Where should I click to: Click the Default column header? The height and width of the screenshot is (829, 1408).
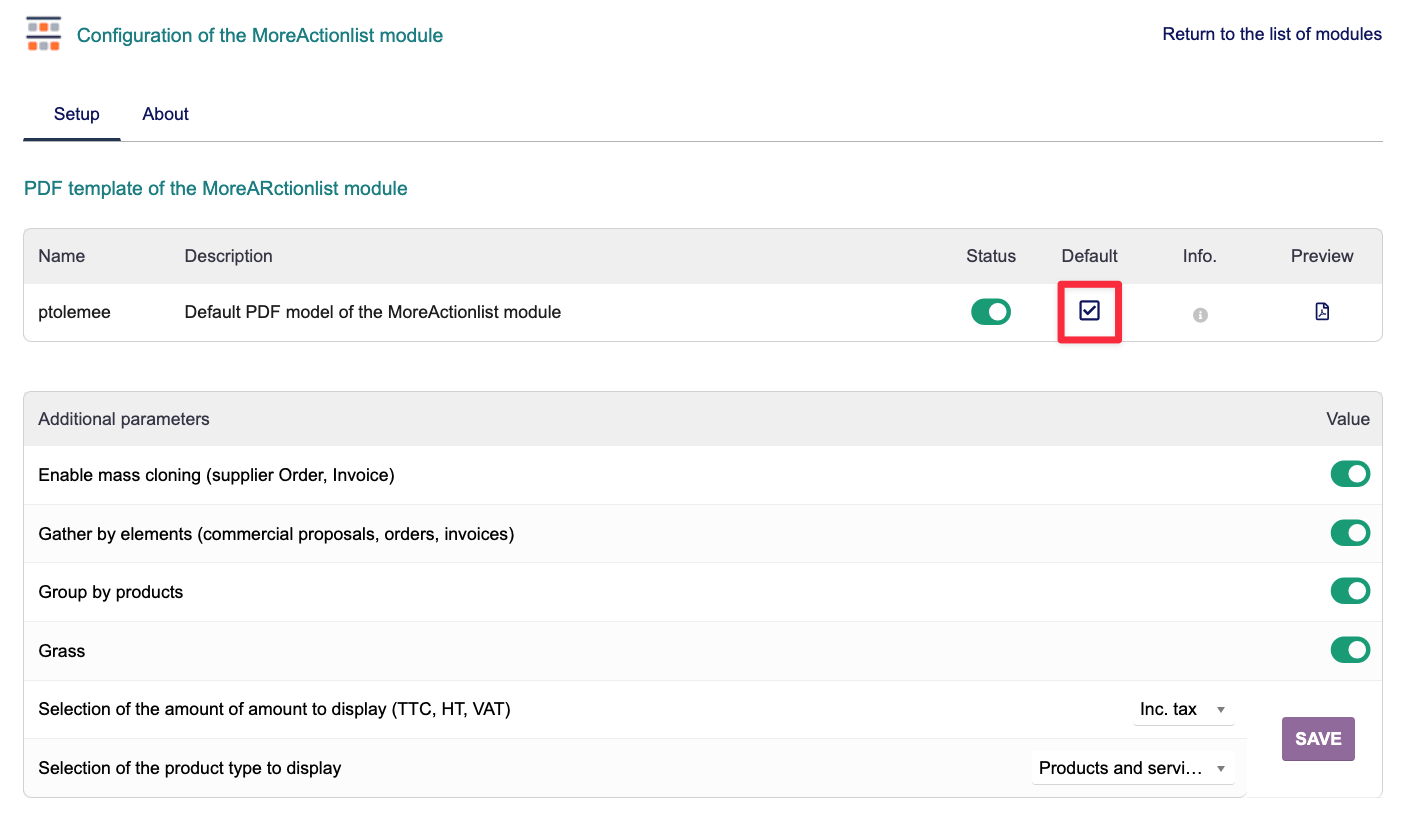click(1089, 256)
